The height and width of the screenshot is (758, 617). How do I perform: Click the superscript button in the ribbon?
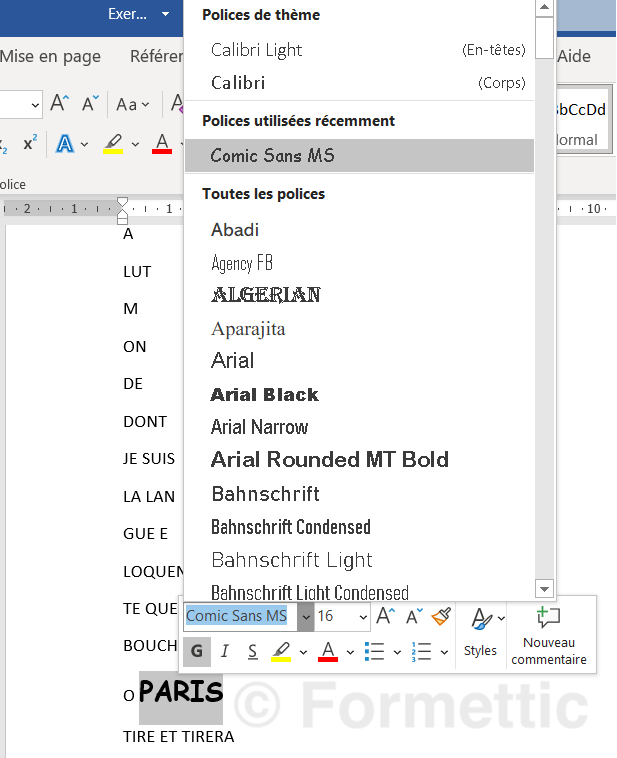pyautogui.click(x=29, y=144)
